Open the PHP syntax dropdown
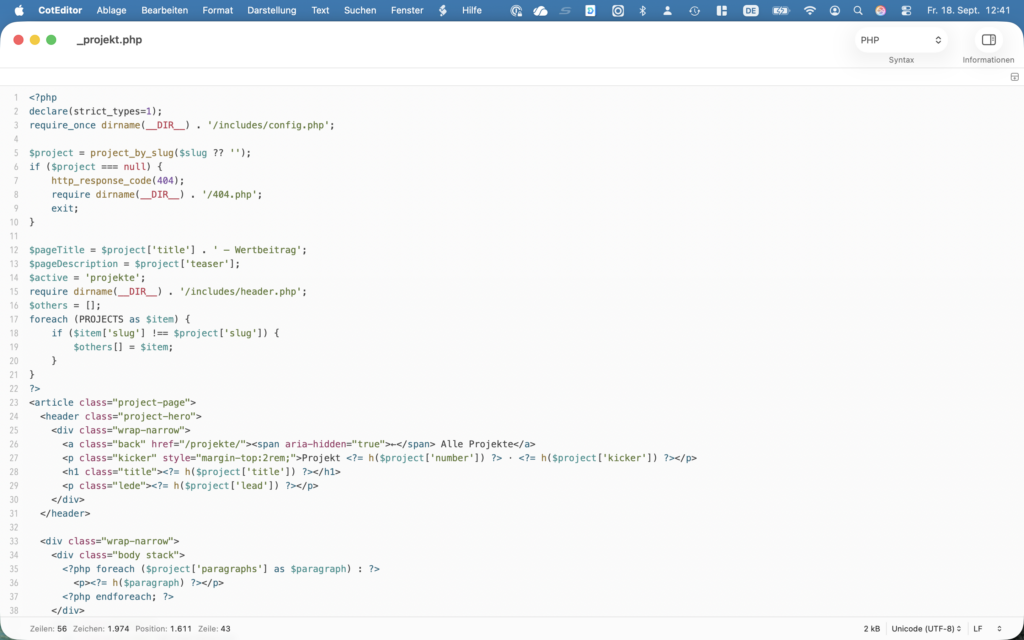This screenshot has height=640, width=1024. click(901, 40)
